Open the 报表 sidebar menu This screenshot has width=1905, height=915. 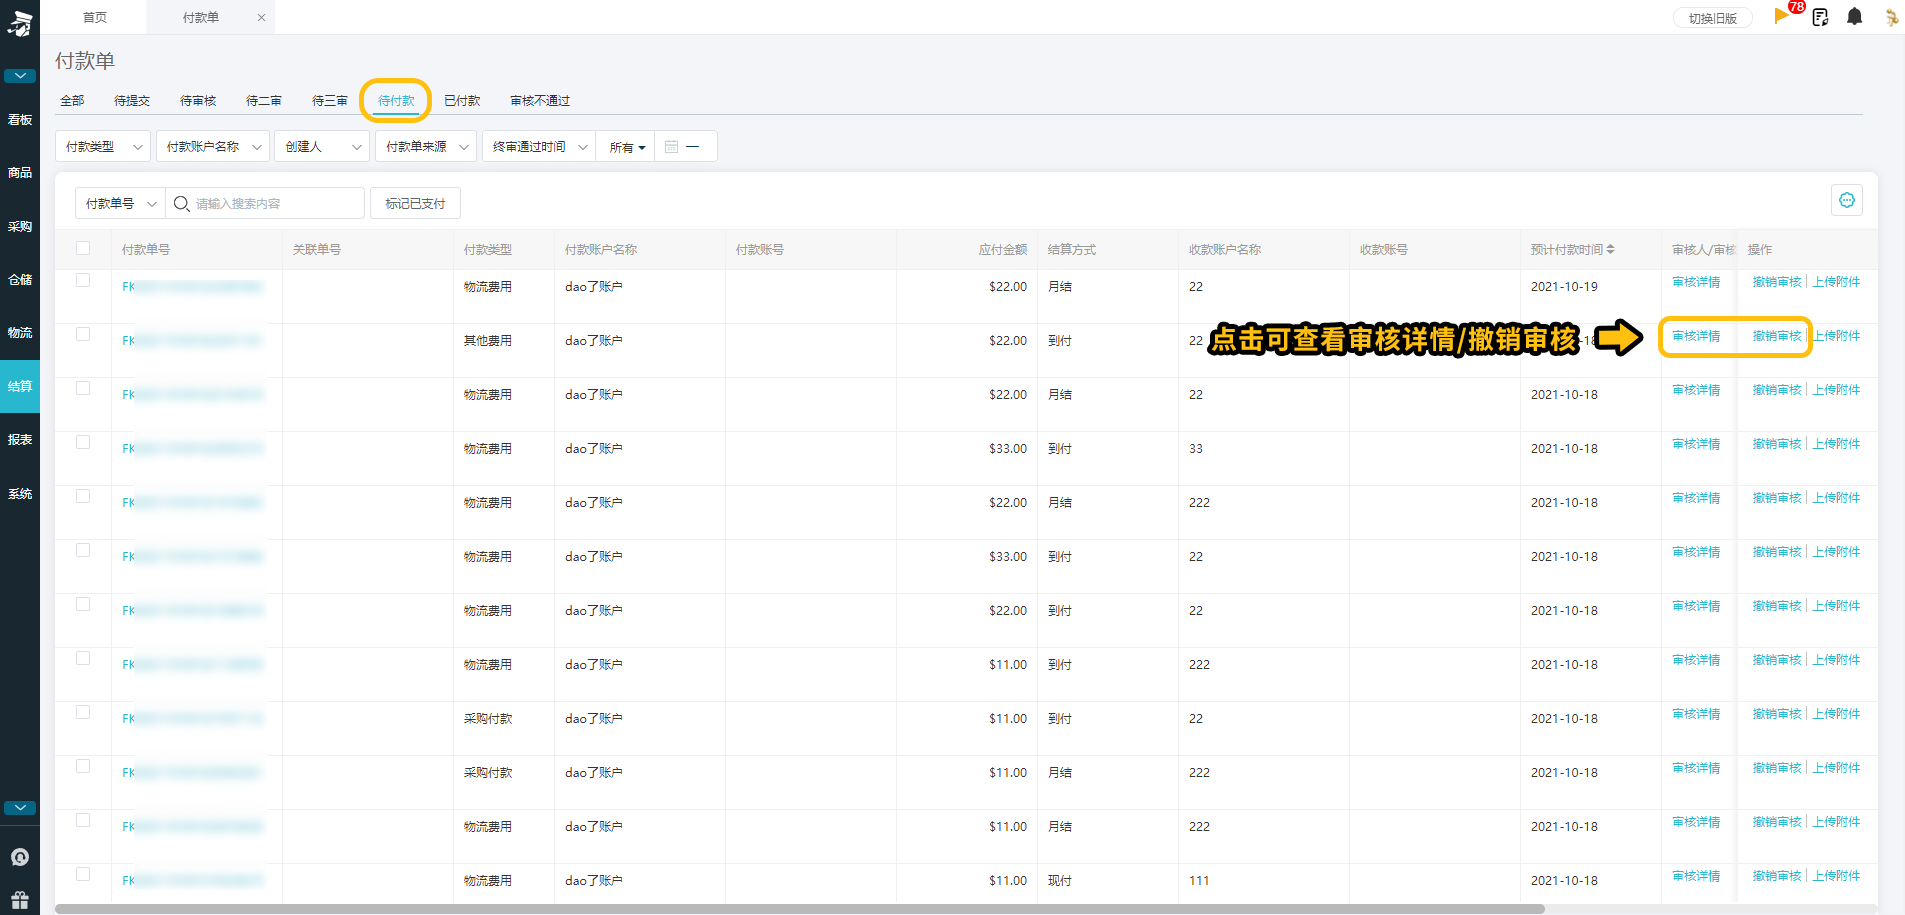click(x=20, y=440)
